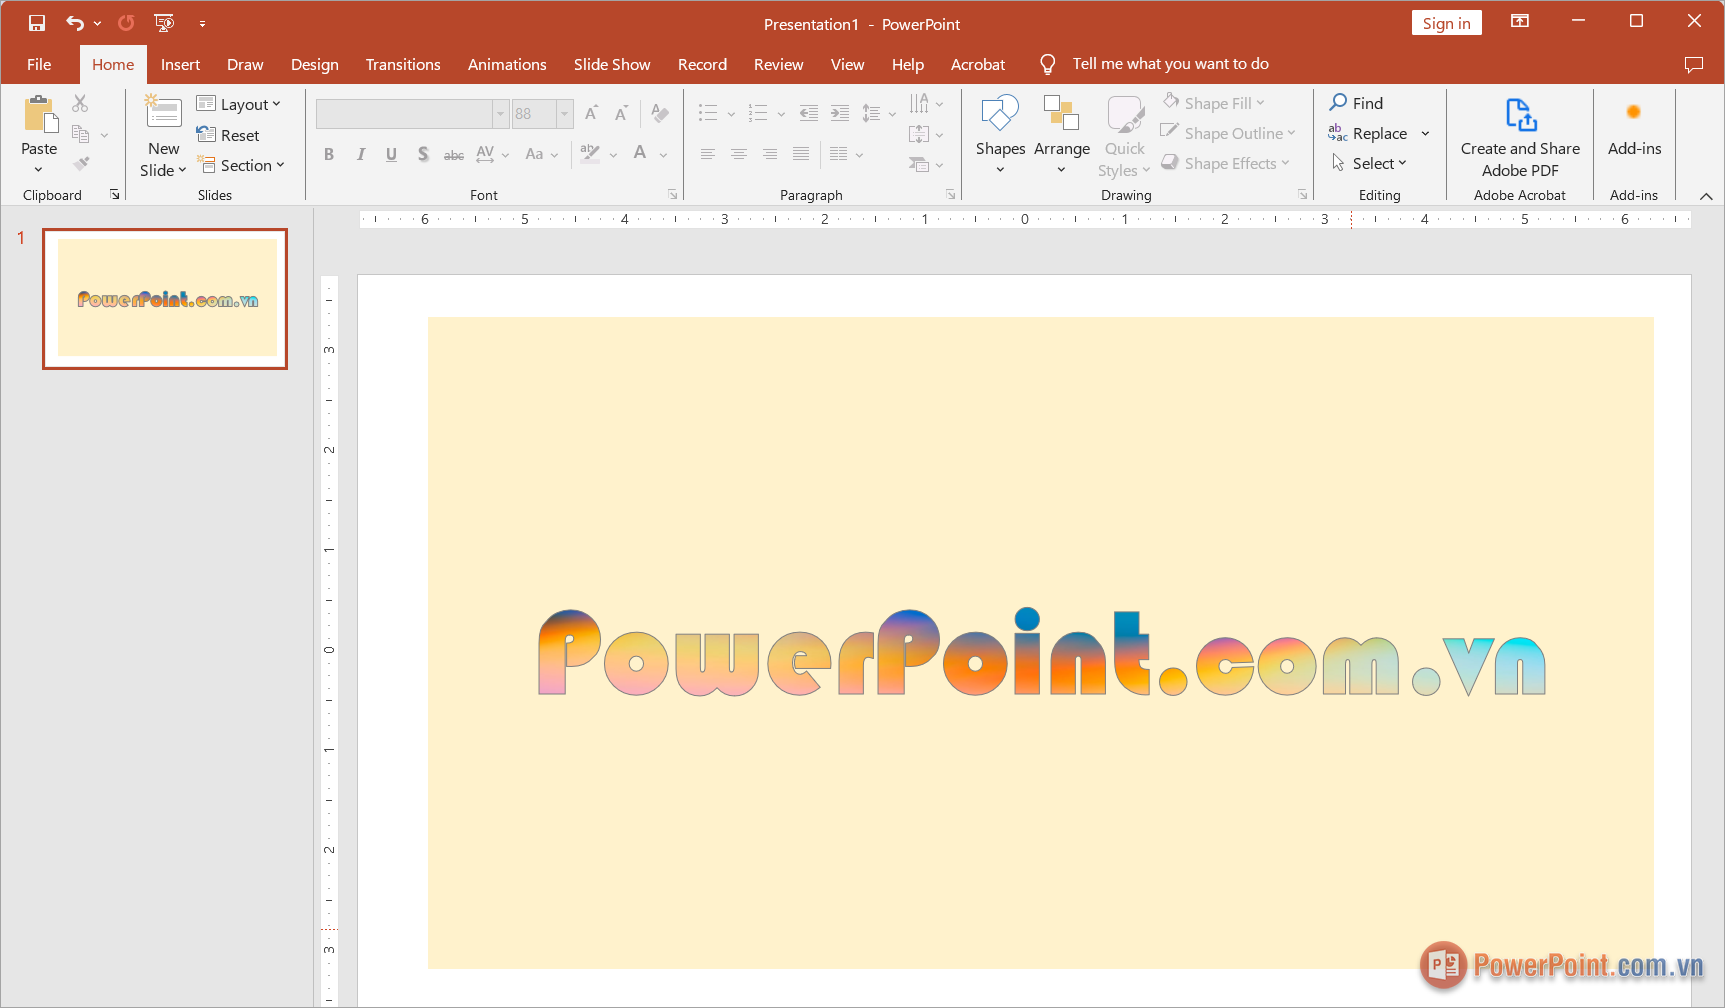The image size is (1725, 1008).
Task: Toggle bullet list formatting
Action: [x=709, y=112]
